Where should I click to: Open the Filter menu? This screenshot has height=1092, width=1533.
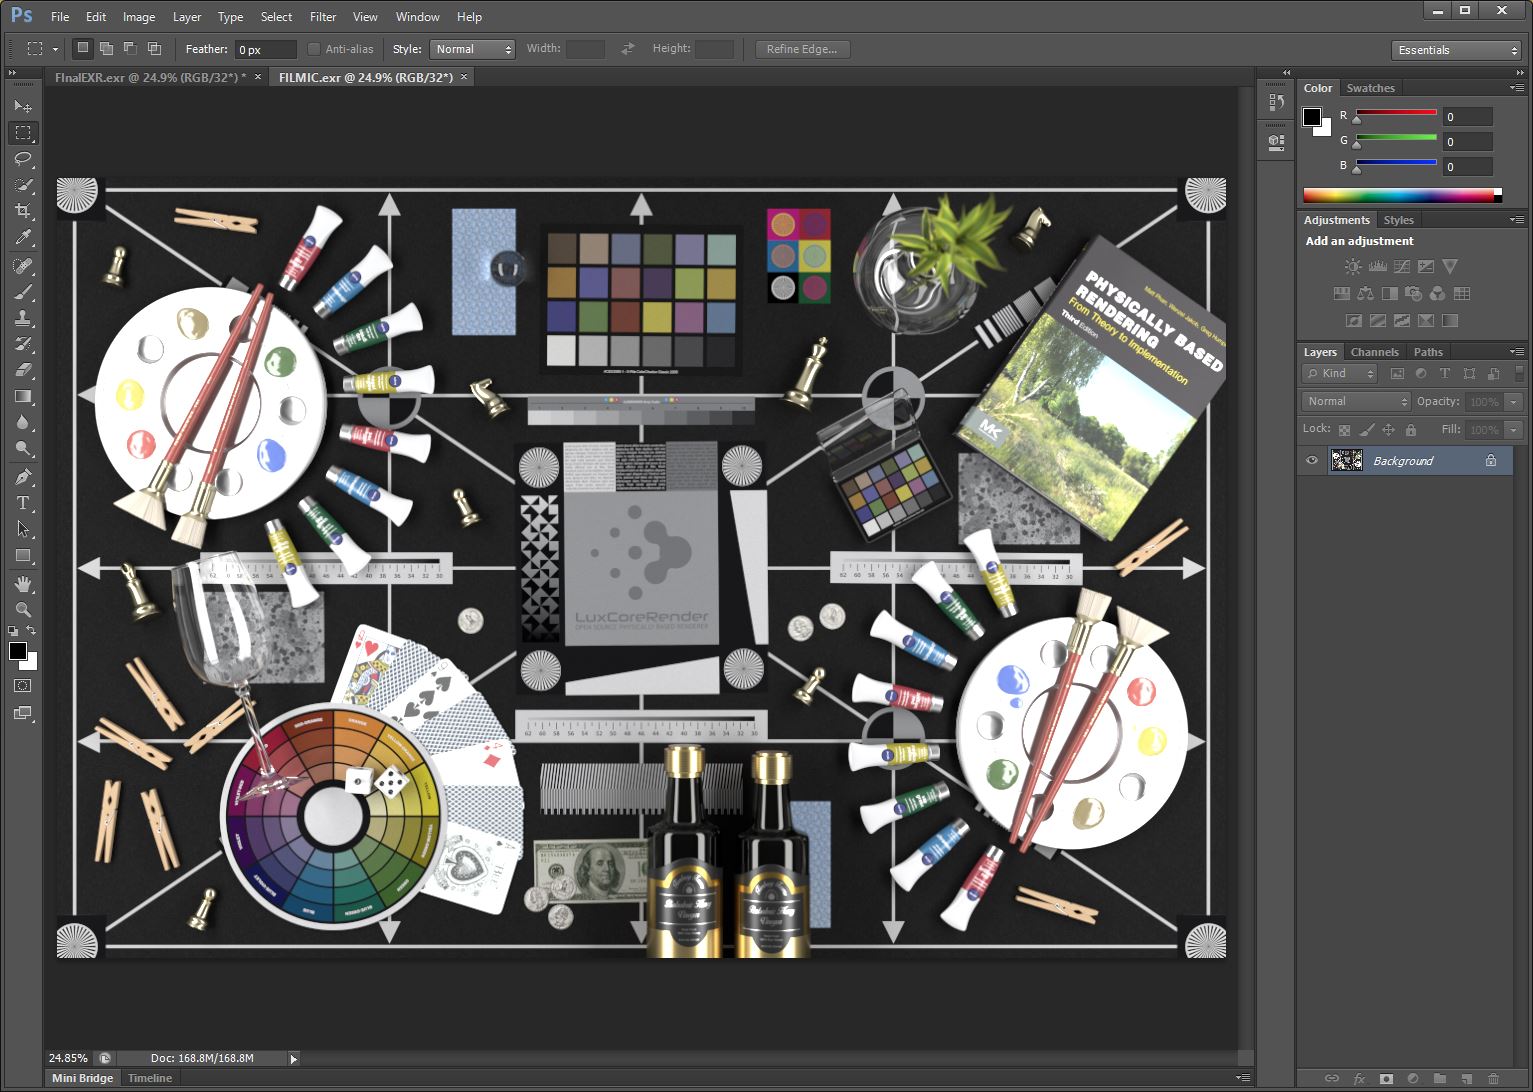[x=323, y=17]
